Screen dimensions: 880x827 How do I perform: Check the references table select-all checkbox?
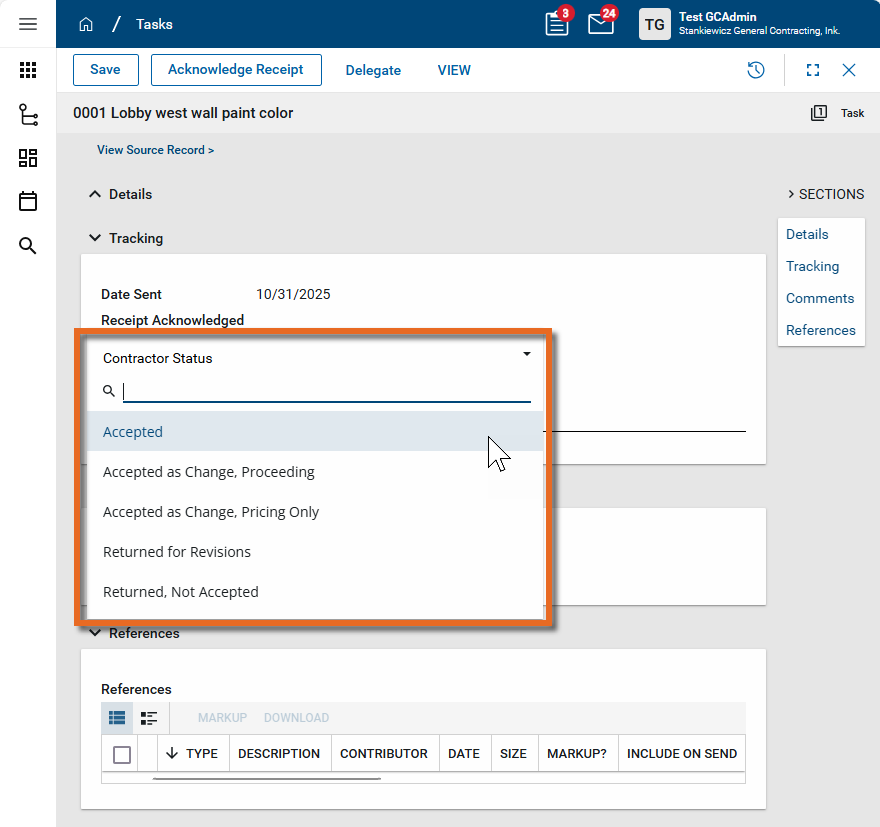(122, 754)
